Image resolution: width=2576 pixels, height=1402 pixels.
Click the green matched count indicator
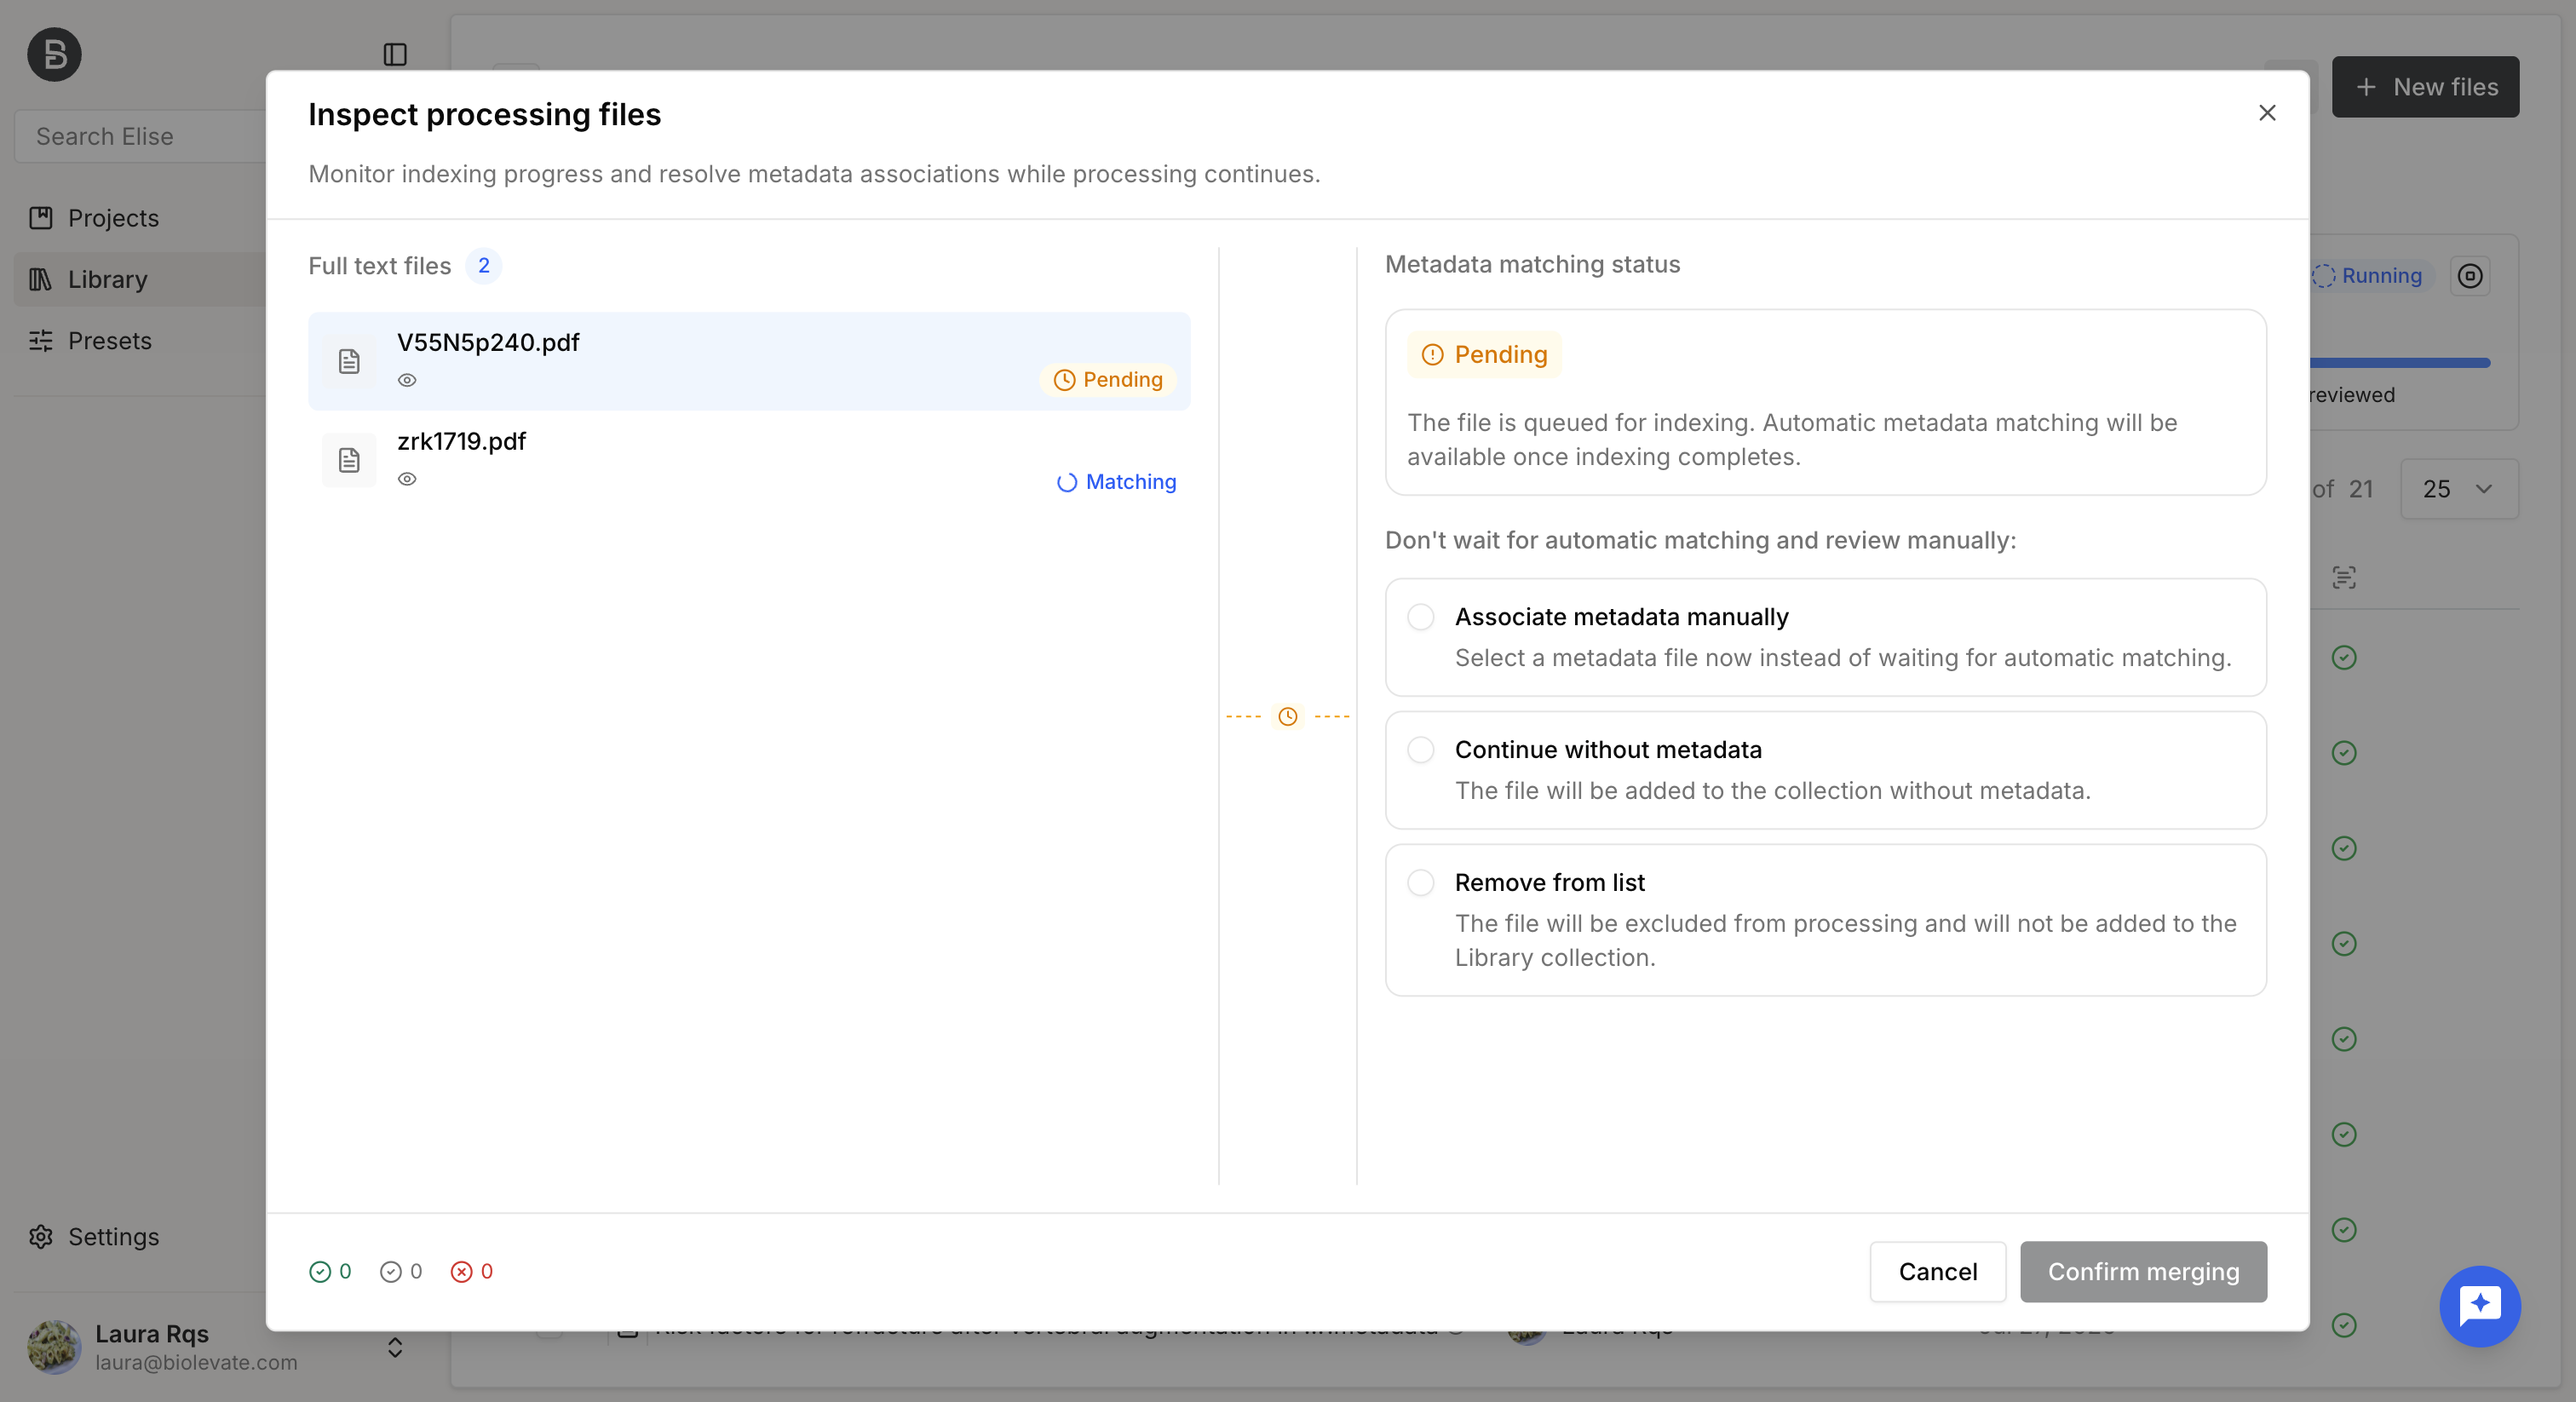(330, 1271)
